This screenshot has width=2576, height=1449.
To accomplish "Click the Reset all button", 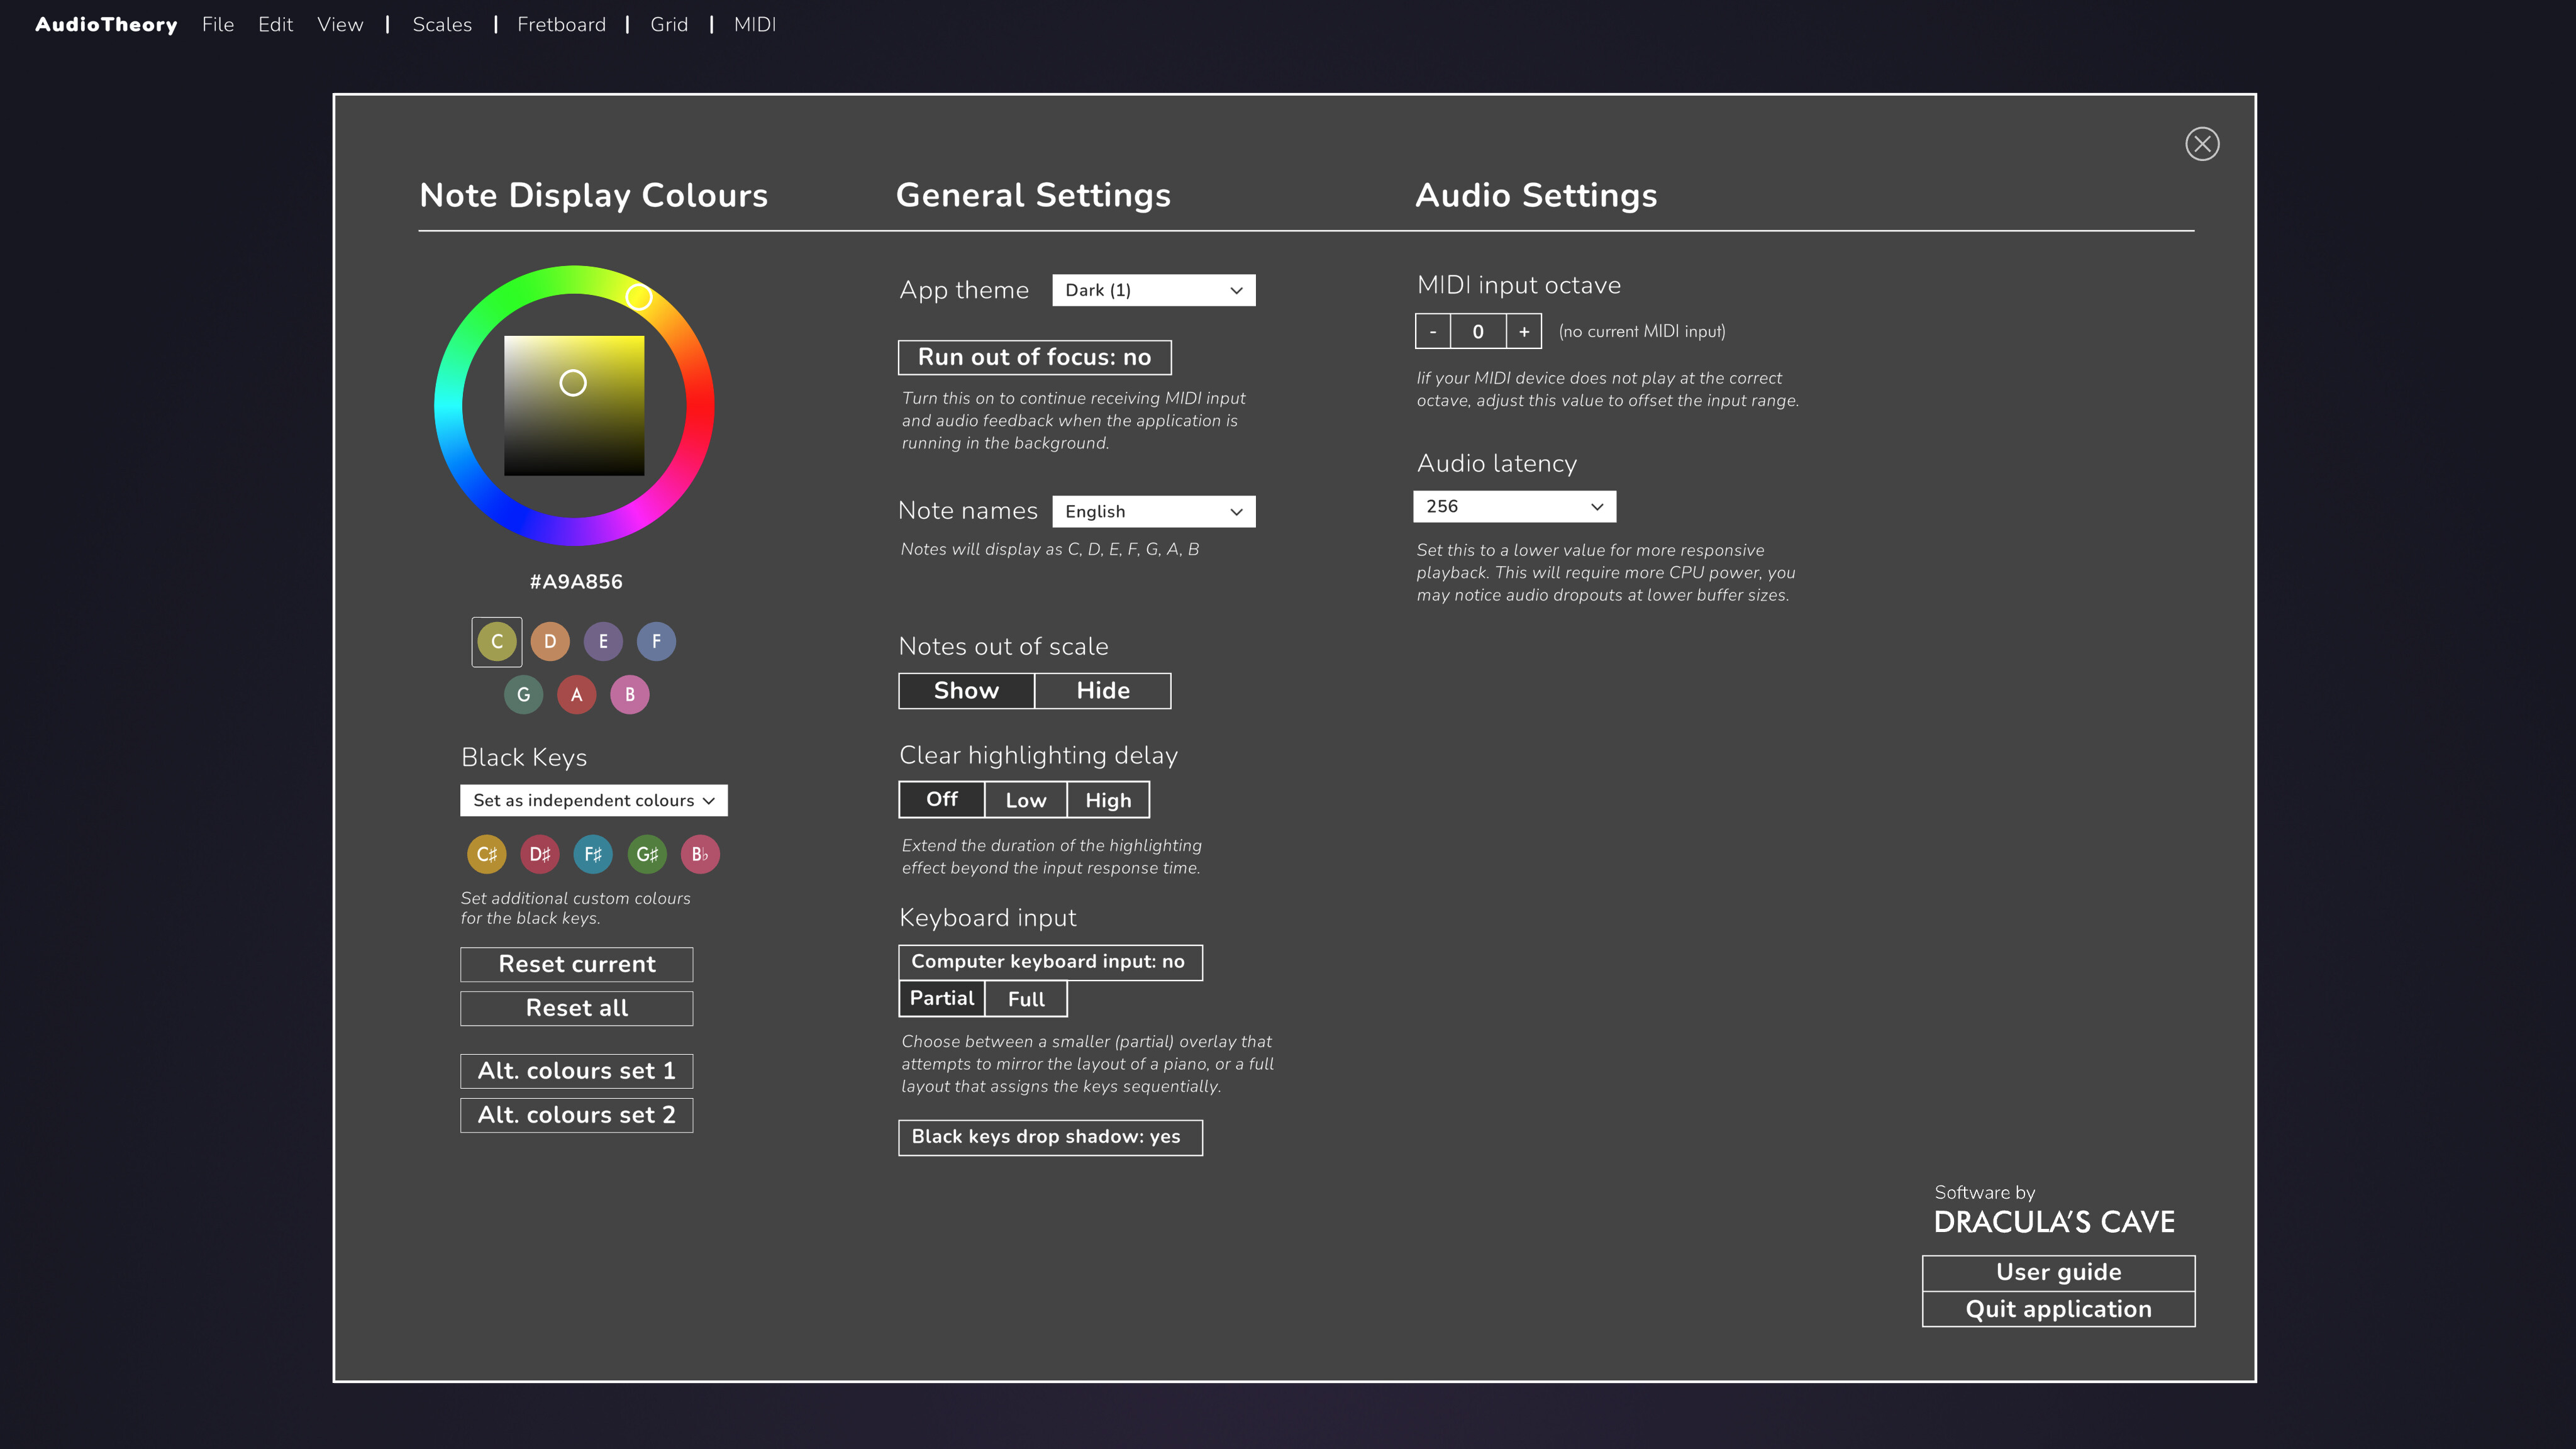I will (x=576, y=1008).
